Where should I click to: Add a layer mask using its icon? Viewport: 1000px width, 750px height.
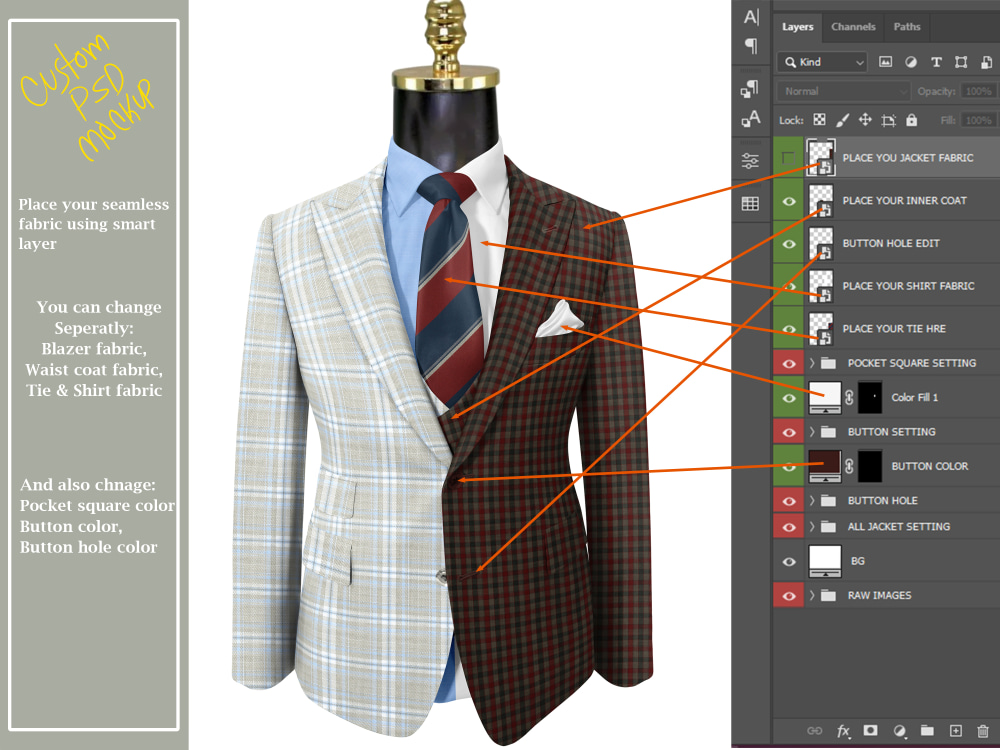(x=870, y=730)
